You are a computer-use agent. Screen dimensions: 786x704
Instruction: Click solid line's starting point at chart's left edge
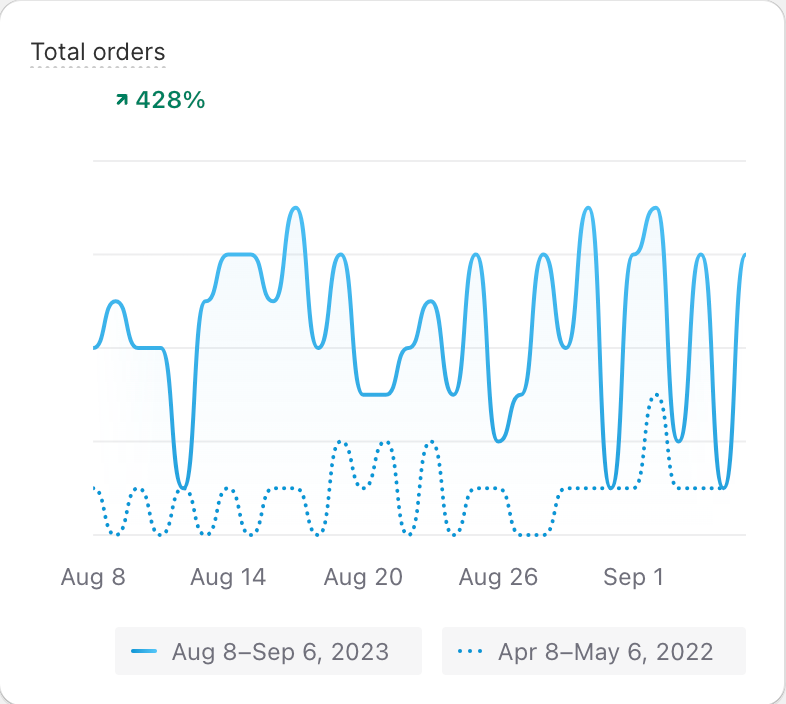tap(95, 347)
